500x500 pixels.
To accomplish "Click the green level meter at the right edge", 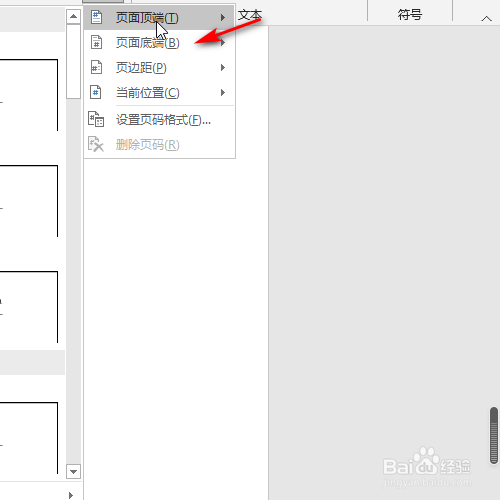I will [x=494, y=435].
